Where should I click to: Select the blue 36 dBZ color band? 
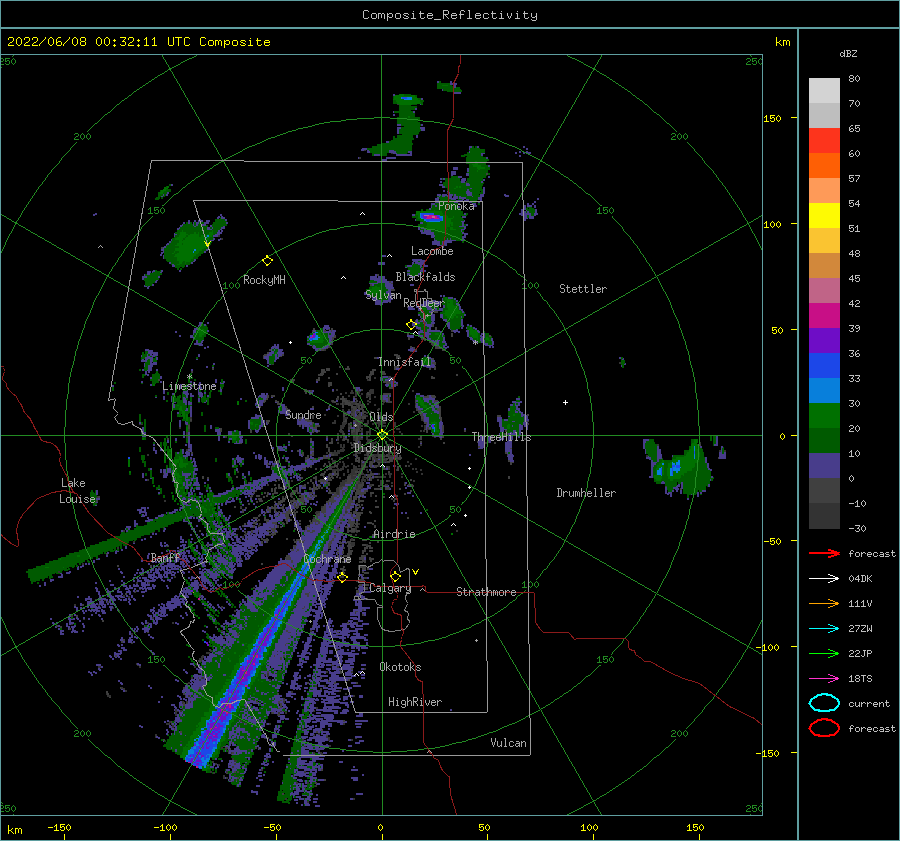tap(824, 365)
